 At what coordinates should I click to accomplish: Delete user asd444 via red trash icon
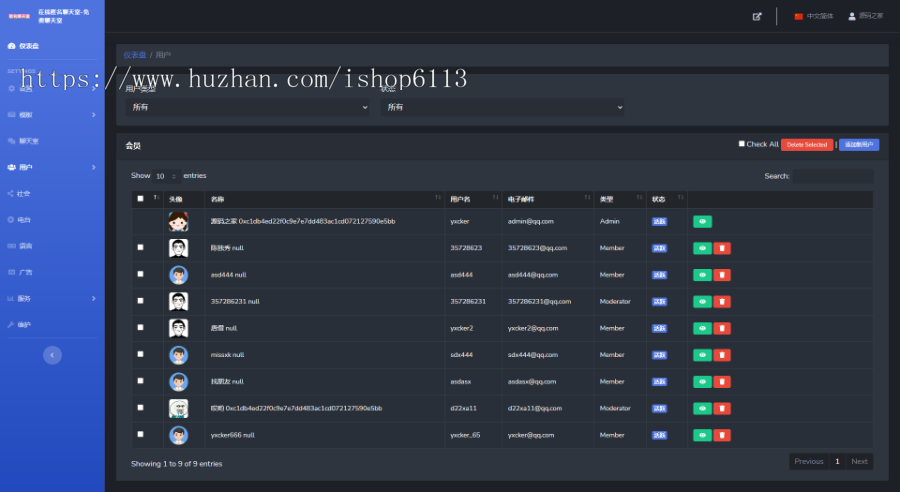coord(722,275)
